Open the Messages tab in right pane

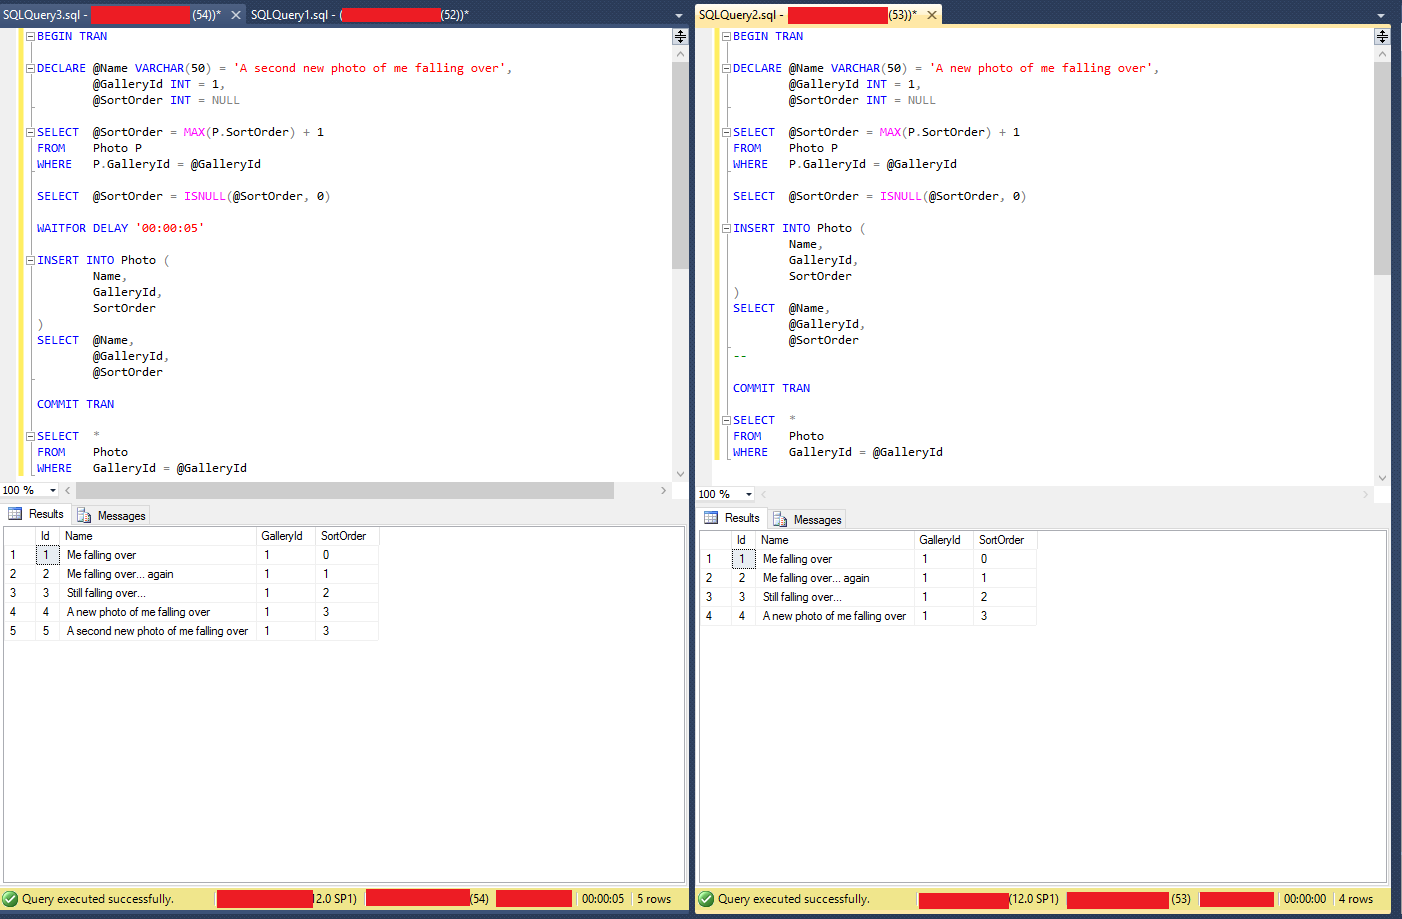pos(807,519)
